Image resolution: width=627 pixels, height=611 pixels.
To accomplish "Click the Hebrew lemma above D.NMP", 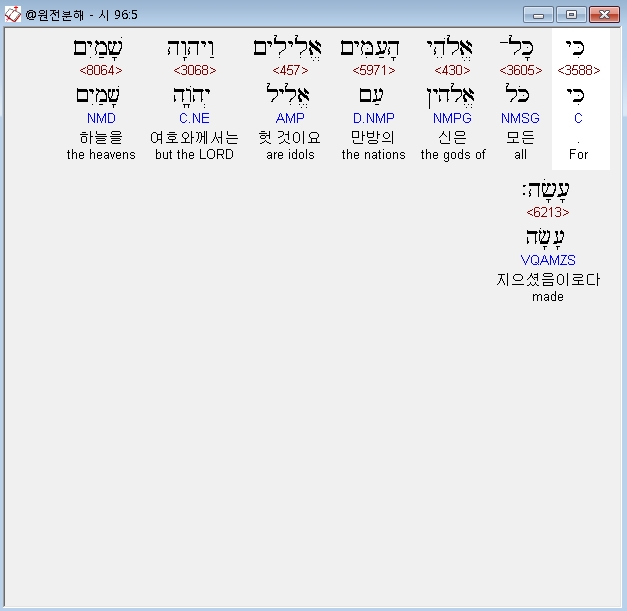I will (x=371, y=96).
